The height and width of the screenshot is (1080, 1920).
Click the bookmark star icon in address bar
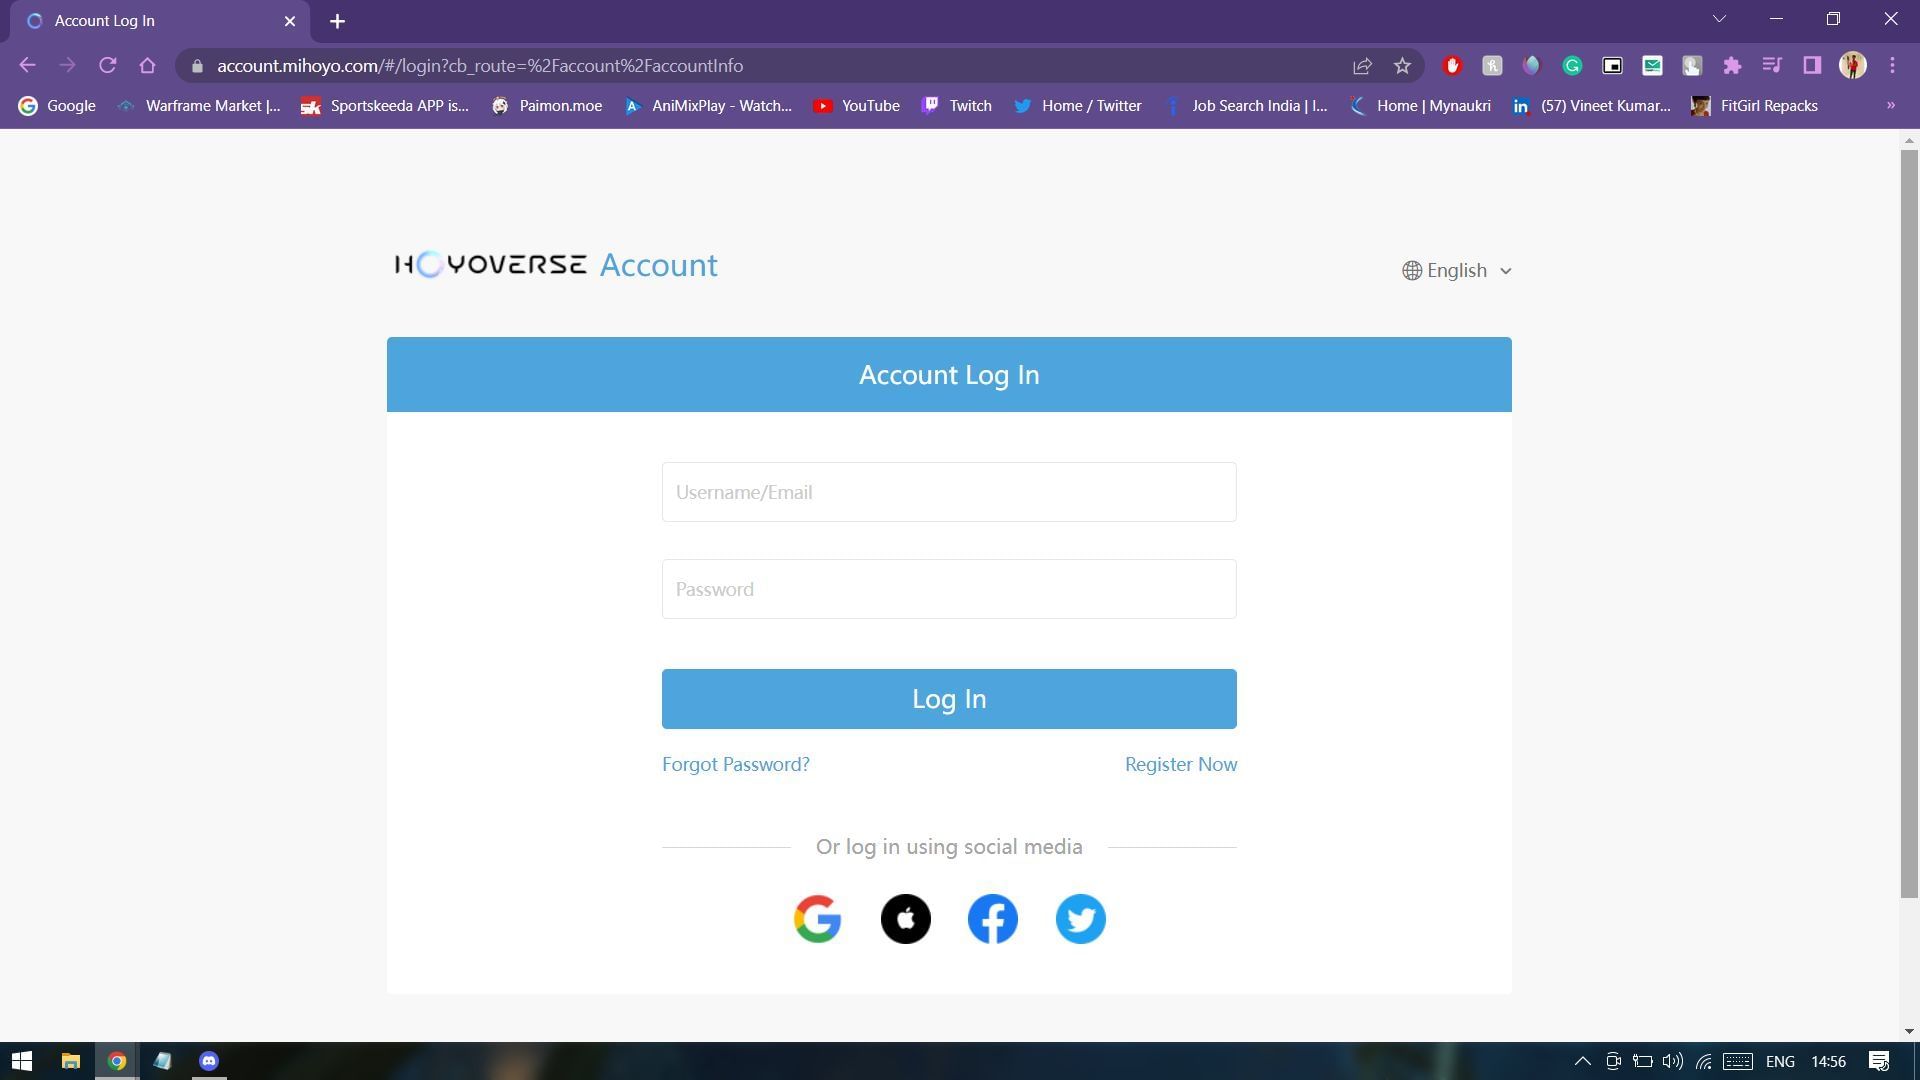(1403, 65)
